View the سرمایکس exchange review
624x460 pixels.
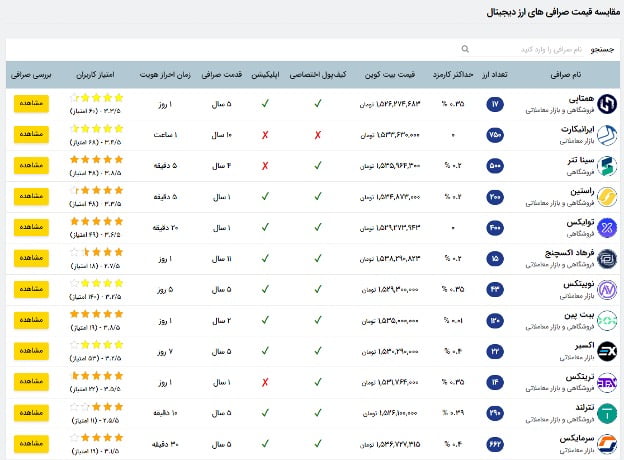coord(31,444)
